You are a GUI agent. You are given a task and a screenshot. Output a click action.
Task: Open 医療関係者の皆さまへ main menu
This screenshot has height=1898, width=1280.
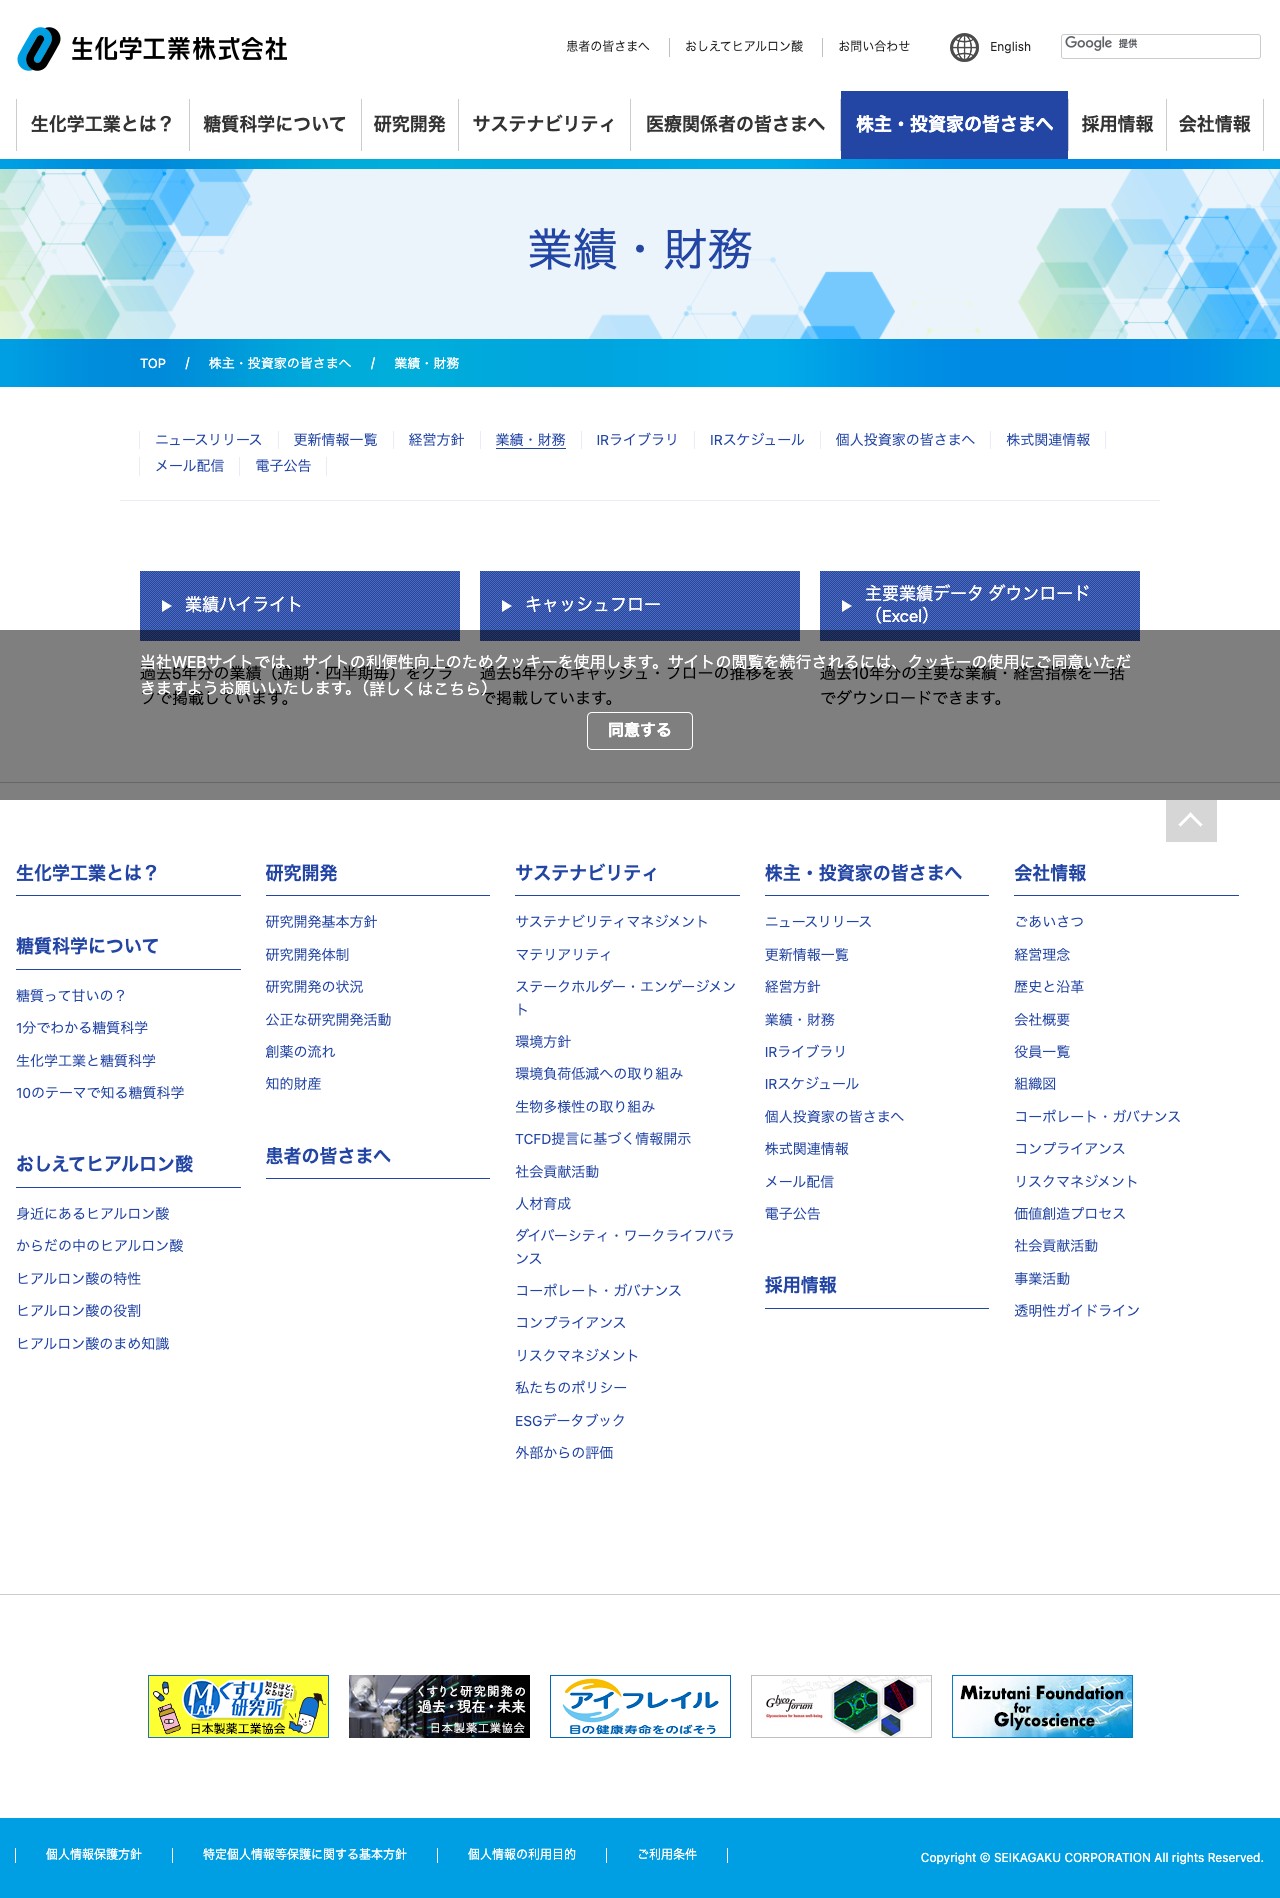[736, 124]
